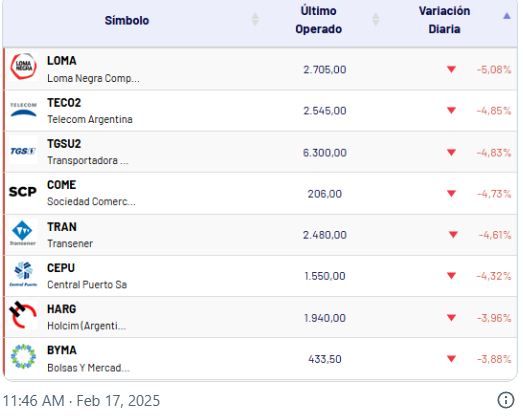Click the red down arrow for CEPU
The width and height of the screenshot is (523, 416).
click(451, 276)
